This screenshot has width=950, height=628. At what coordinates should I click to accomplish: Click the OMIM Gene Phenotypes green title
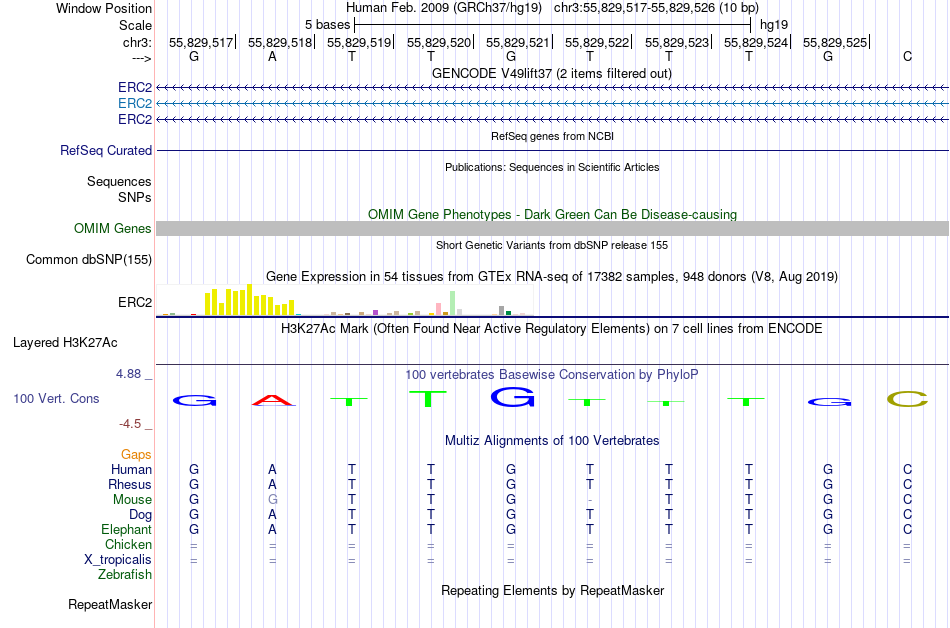(x=553, y=214)
